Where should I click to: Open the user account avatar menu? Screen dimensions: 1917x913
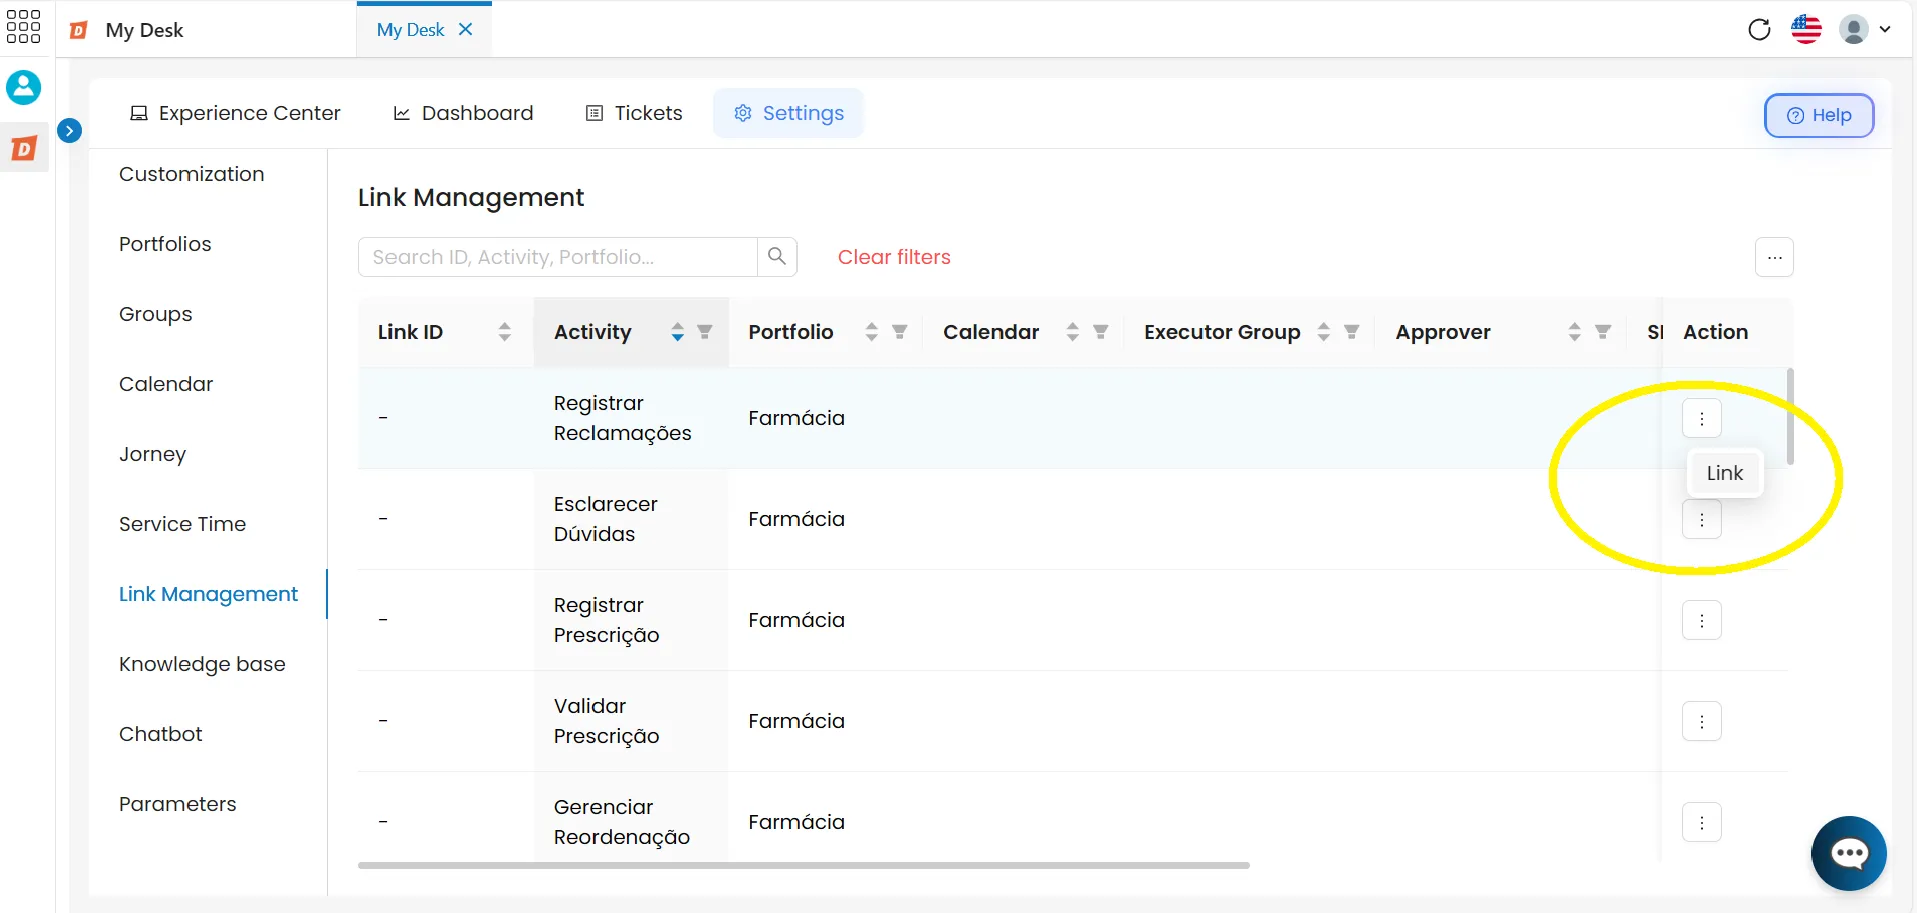pos(1865,29)
